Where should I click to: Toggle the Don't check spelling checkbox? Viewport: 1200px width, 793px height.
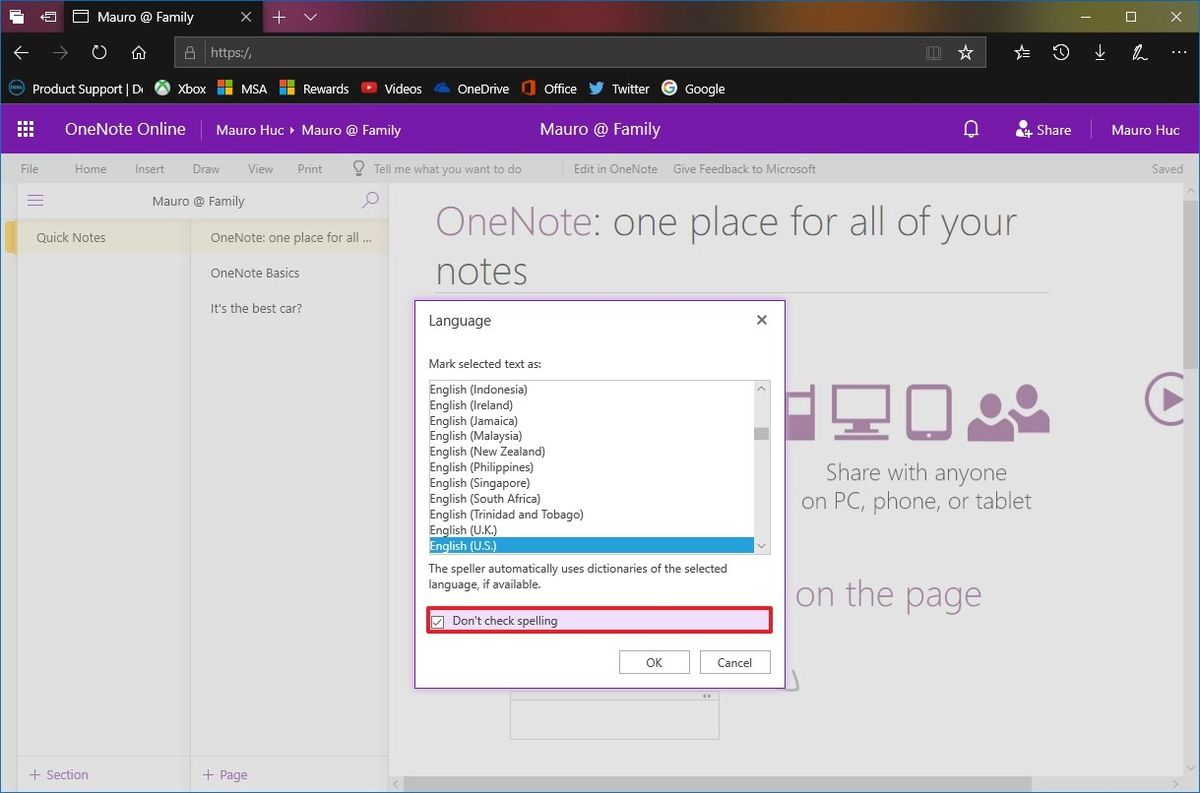click(438, 620)
